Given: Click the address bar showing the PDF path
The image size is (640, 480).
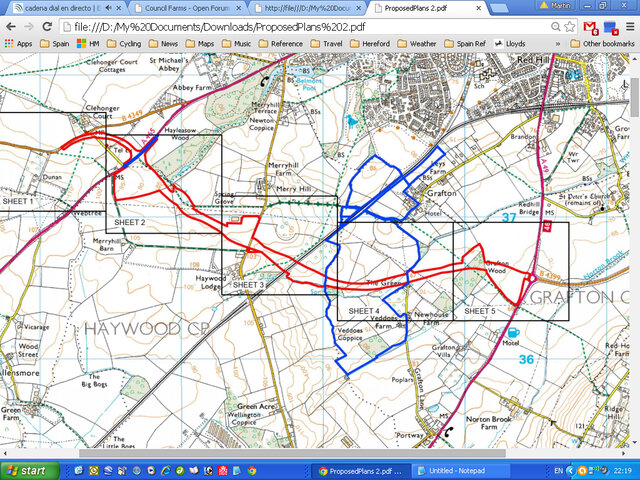Looking at the screenshot, I should click(300, 26).
